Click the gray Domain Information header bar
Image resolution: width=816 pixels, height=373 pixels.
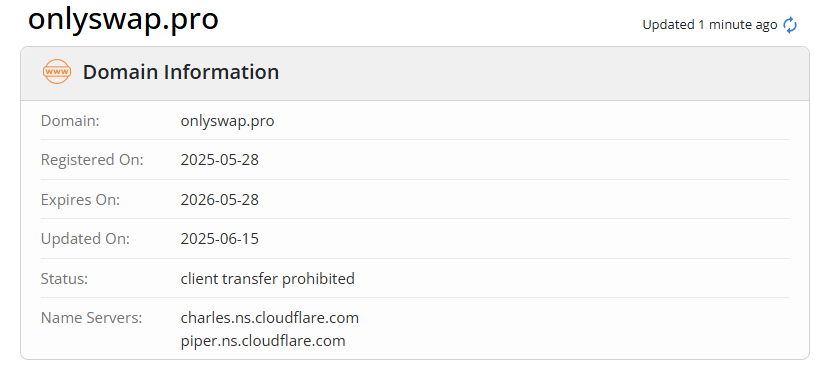[415, 73]
